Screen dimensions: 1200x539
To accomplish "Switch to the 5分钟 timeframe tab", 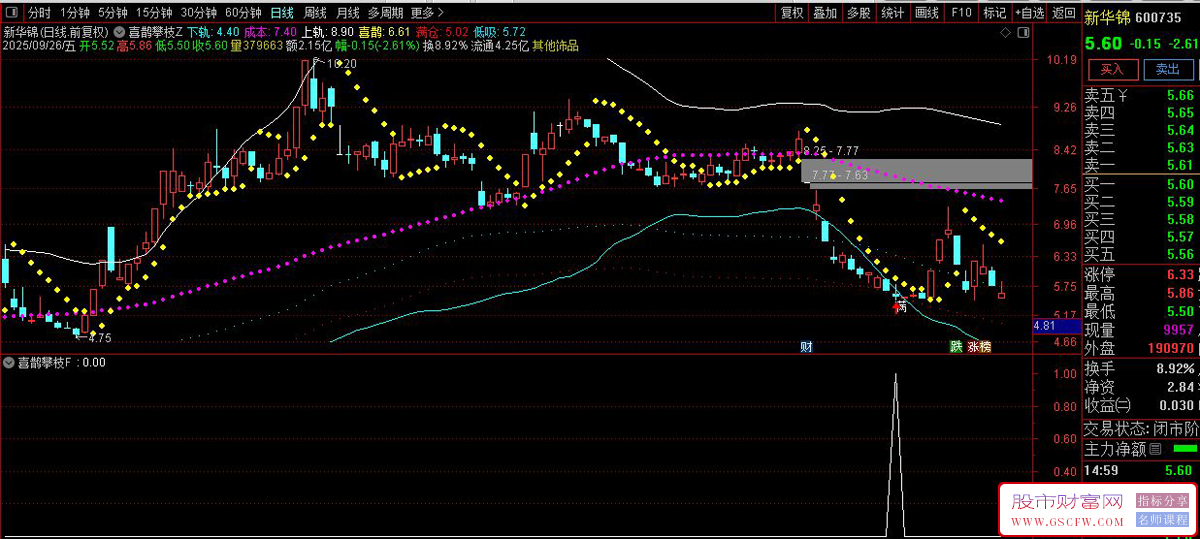I will [x=112, y=13].
